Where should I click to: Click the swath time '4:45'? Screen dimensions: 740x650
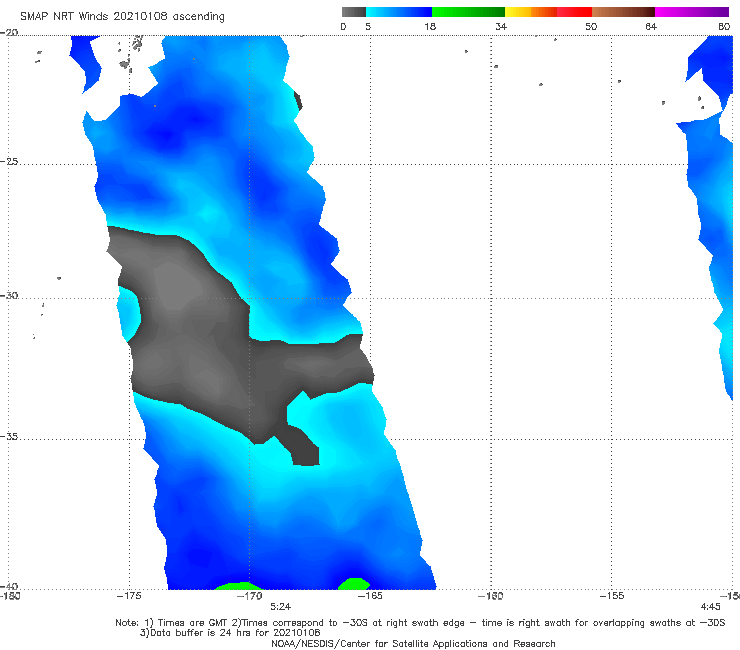[x=710, y=607]
